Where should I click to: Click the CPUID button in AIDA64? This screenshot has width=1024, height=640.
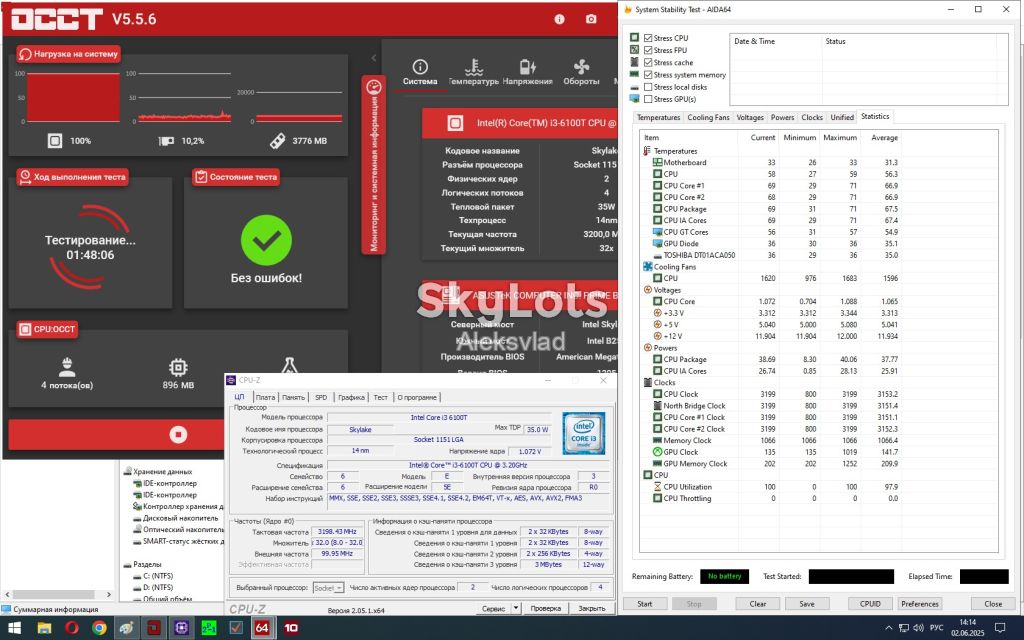[870, 603]
